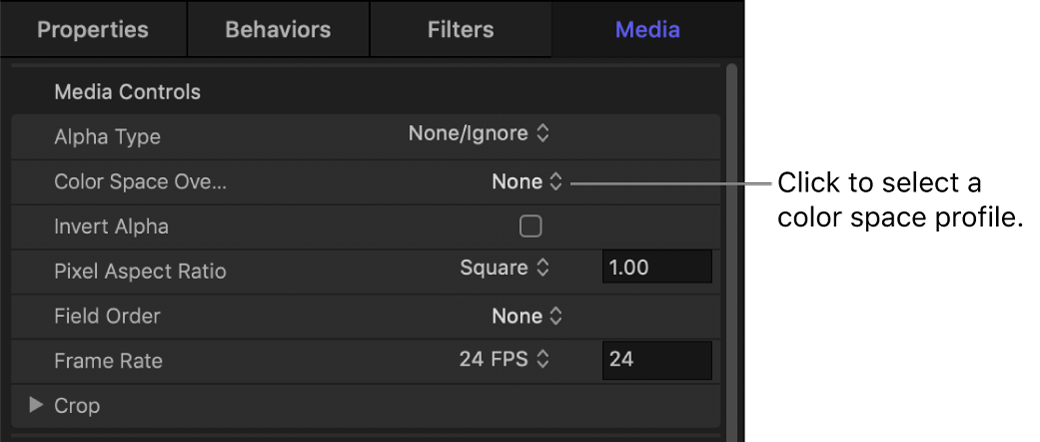This screenshot has width=1040, height=442.
Task: Click the Frame Rate value field
Action: 656,359
